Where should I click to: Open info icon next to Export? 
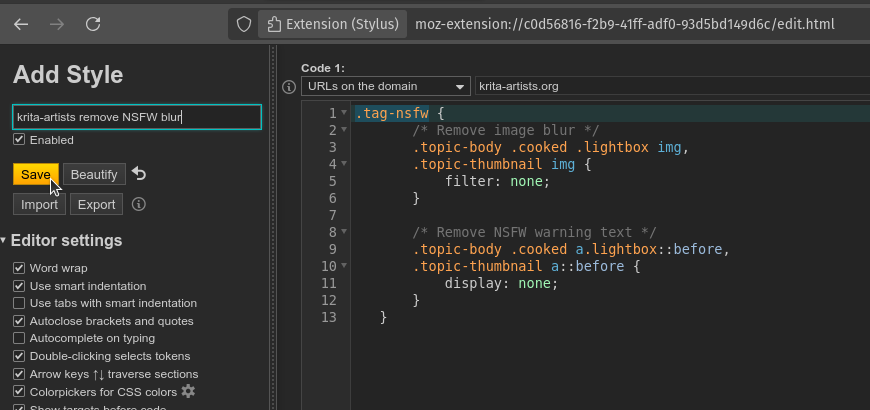click(x=139, y=204)
